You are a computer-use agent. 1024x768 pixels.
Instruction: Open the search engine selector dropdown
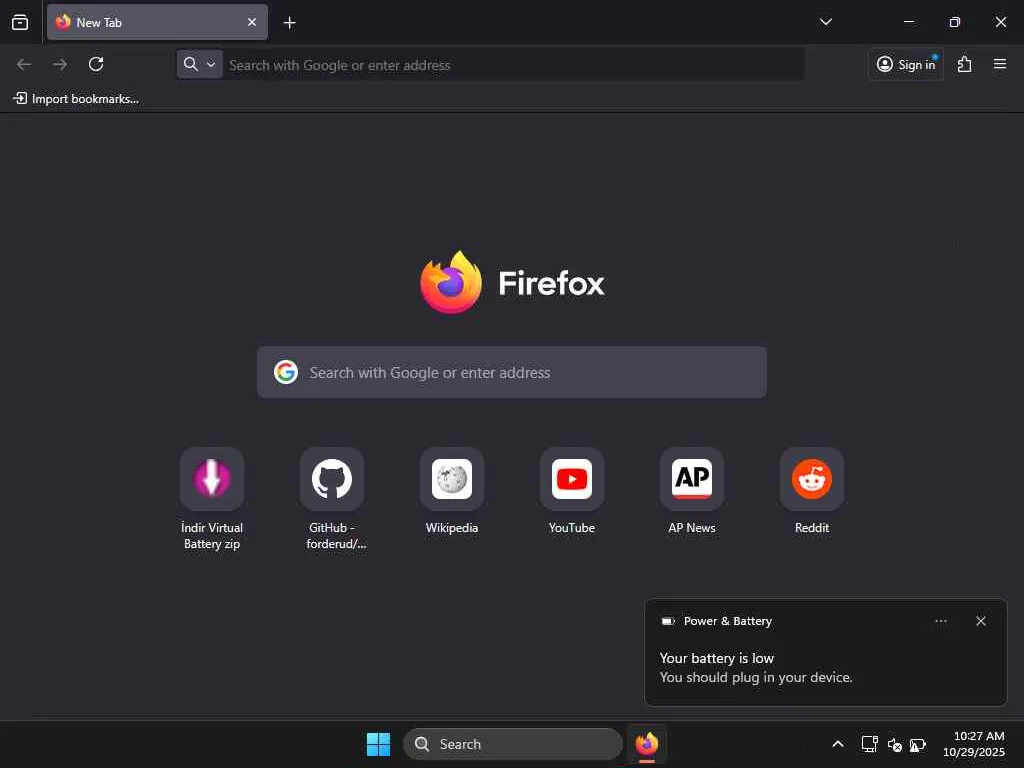(x=200, y=65)
